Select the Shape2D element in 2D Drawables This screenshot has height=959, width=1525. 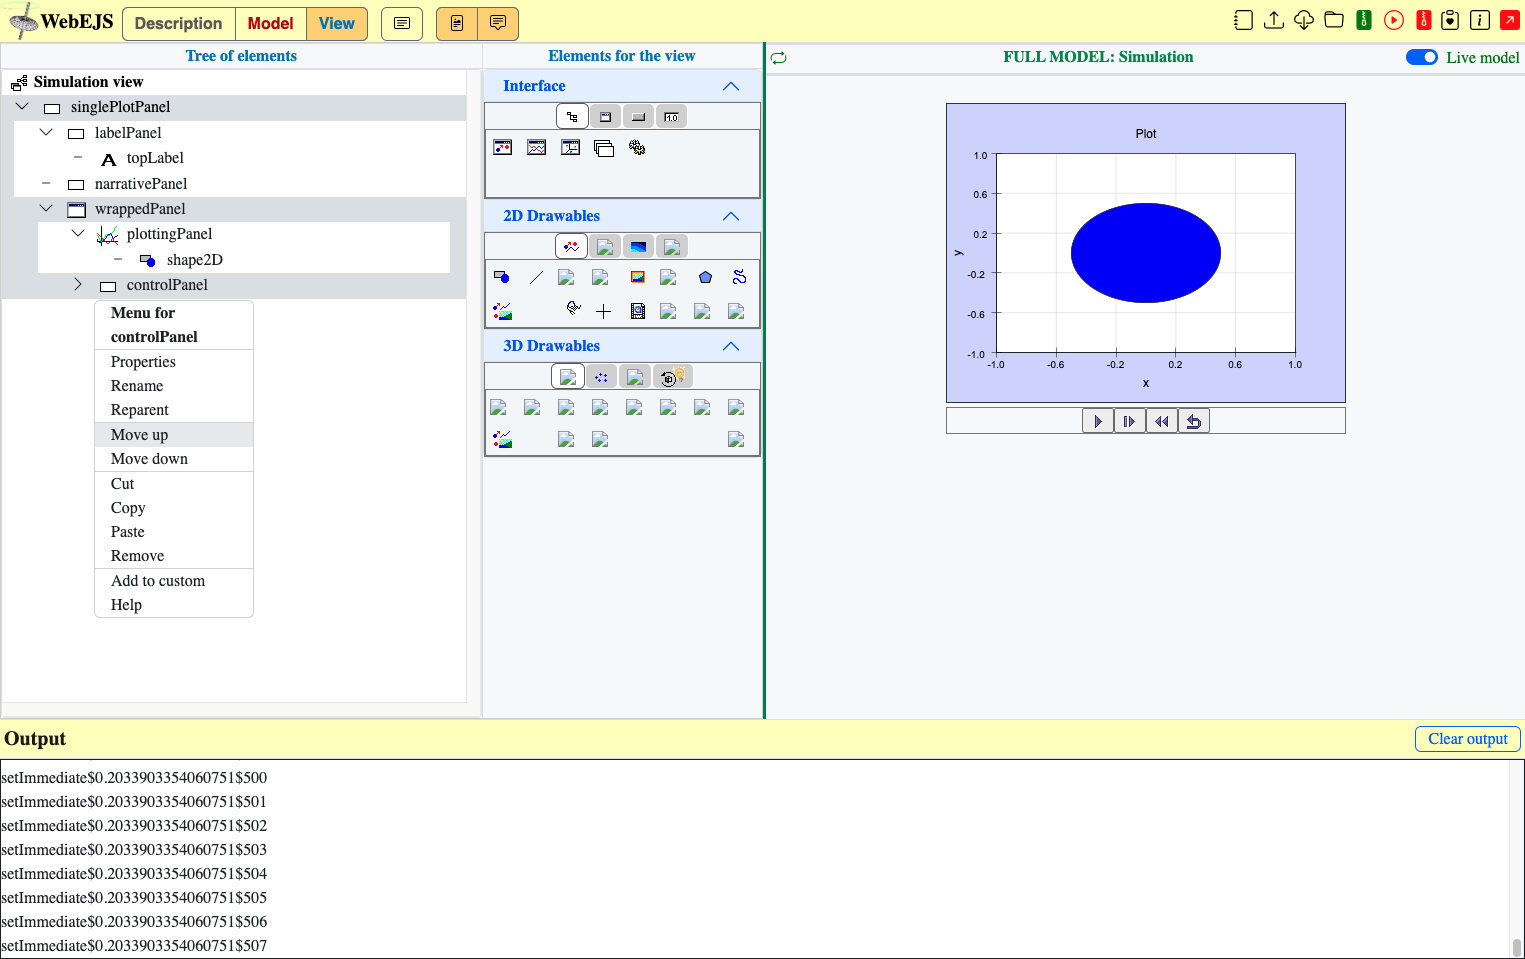click(x=502, y=277)
